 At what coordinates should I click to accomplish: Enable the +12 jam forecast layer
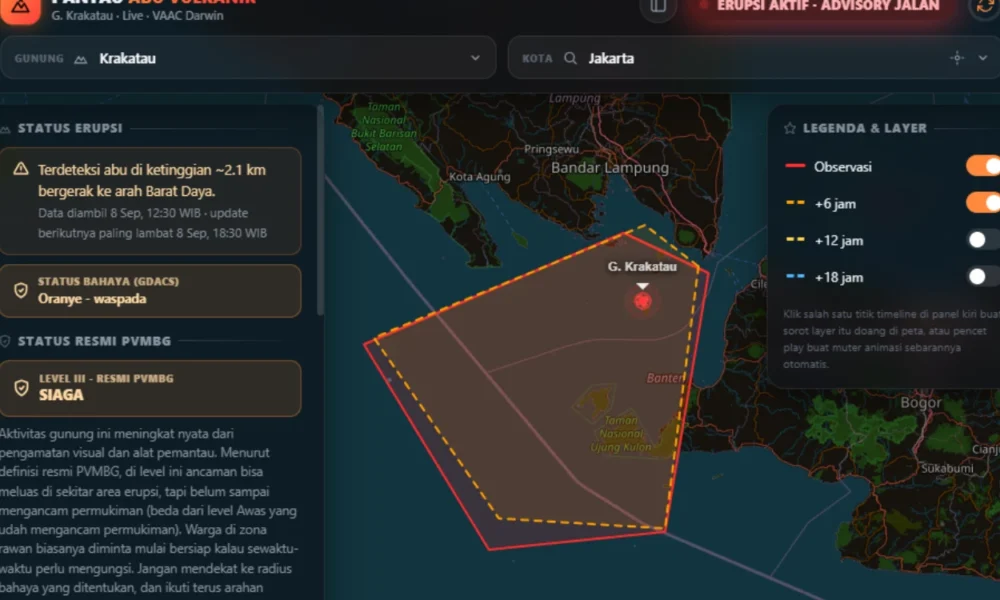983,240
